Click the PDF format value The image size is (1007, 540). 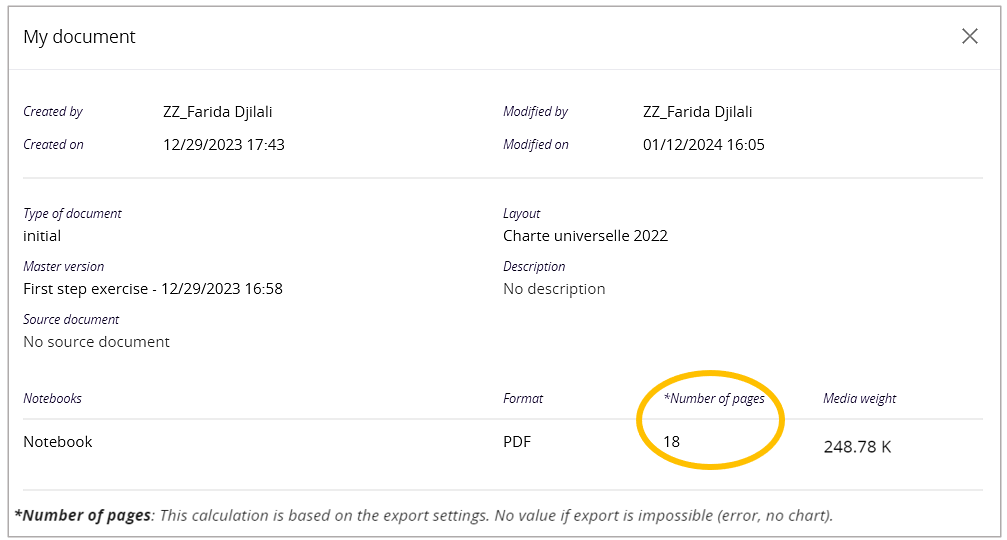(517, 442)
